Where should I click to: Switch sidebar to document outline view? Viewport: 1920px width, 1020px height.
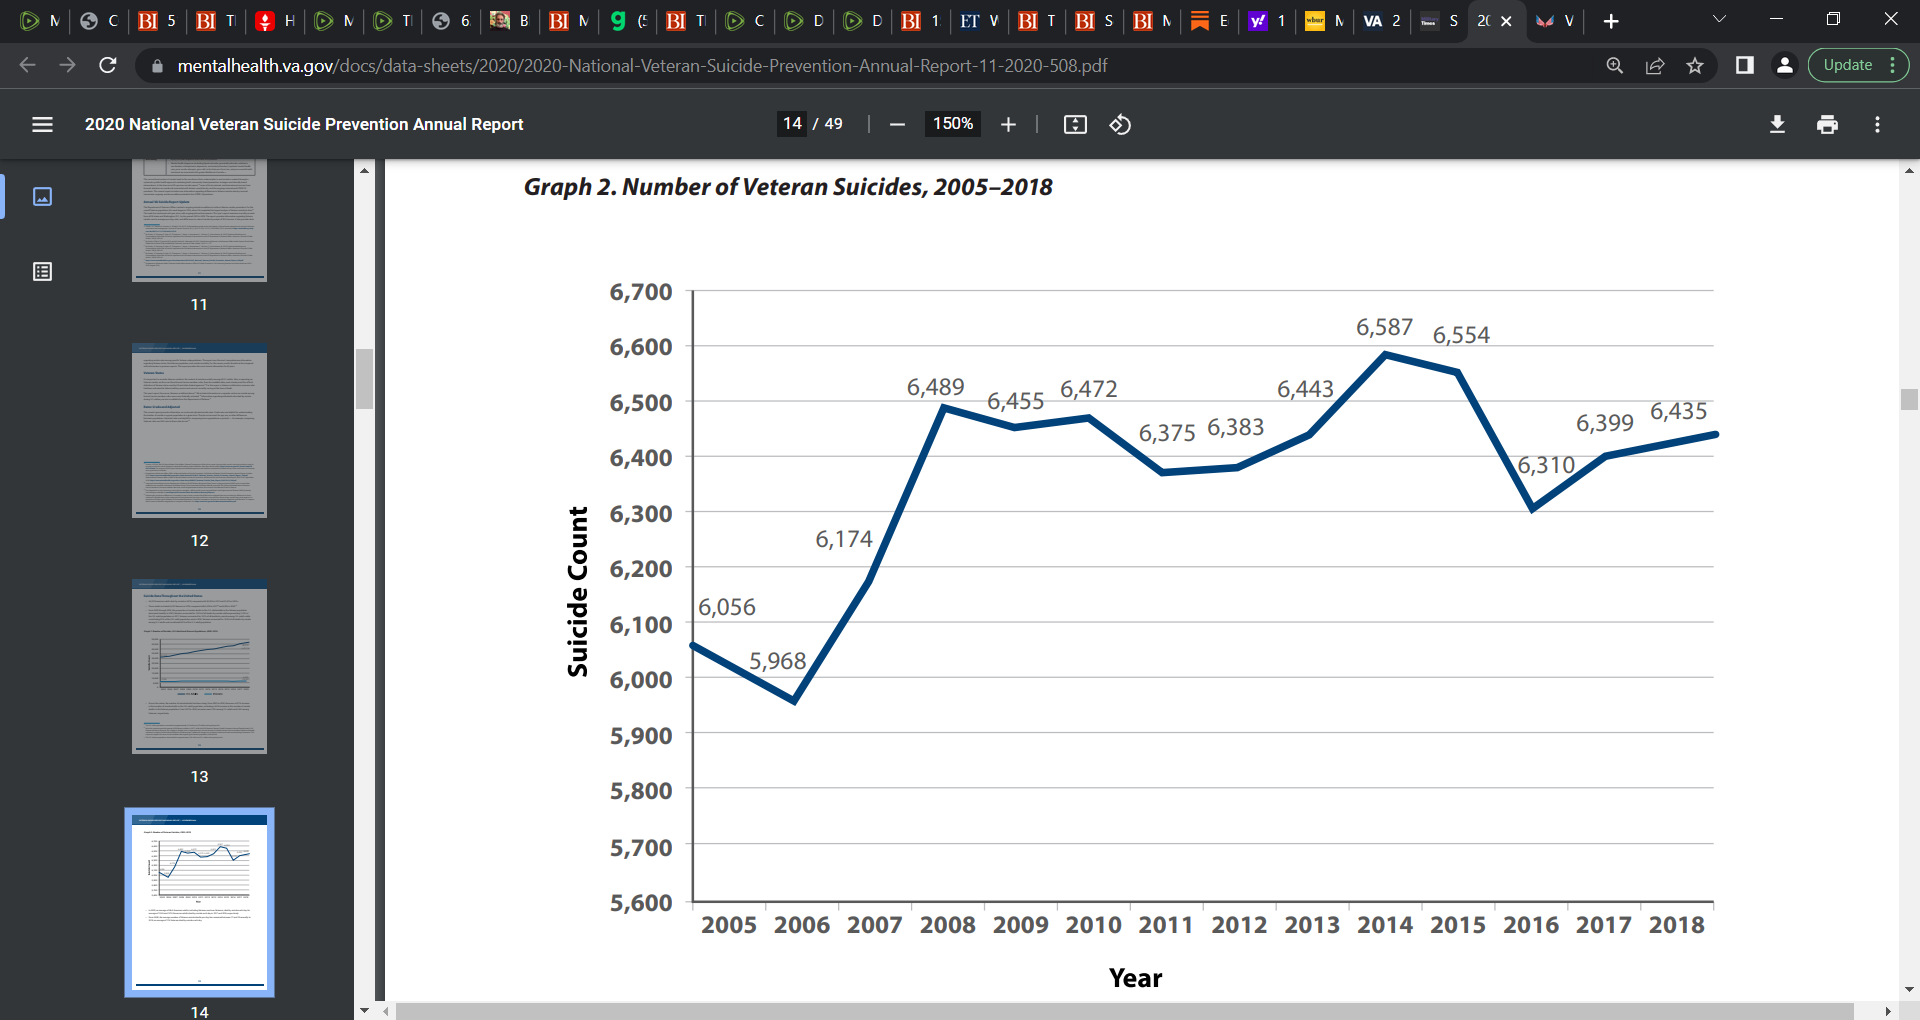click(x=42, y=271)
